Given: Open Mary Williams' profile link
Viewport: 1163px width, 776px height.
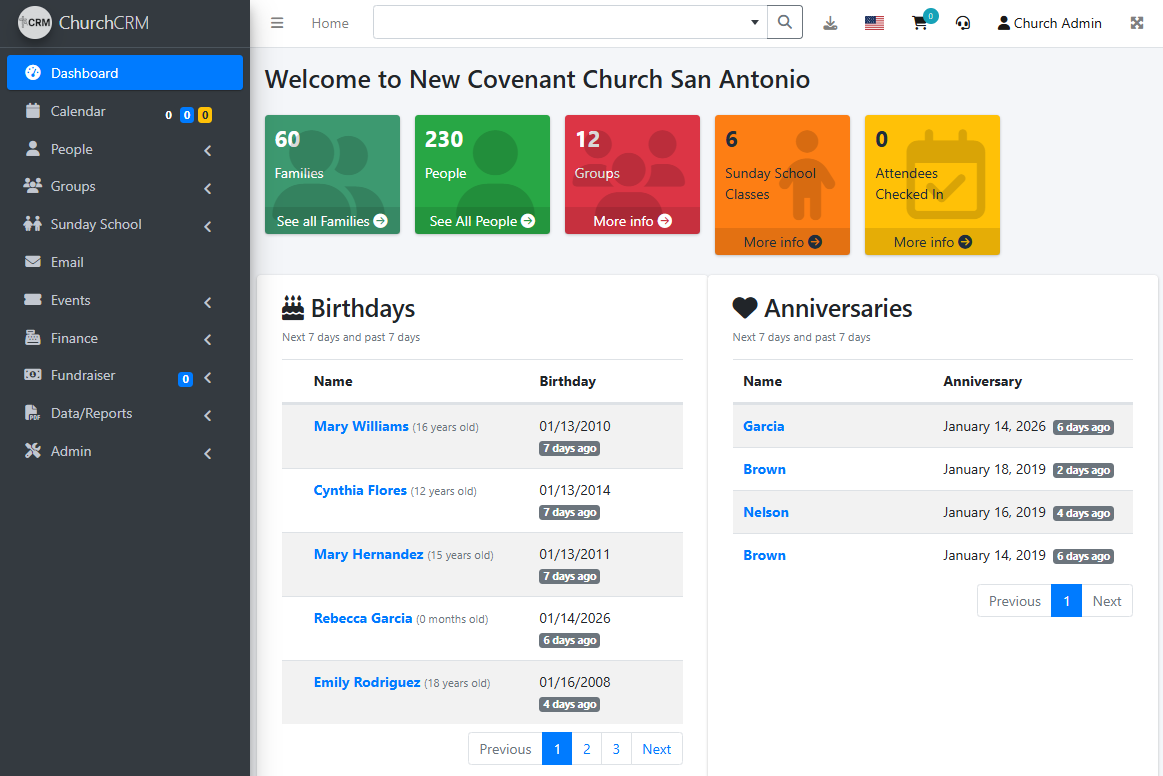Looking at the screenshot, I should click(x=361, y=426).
